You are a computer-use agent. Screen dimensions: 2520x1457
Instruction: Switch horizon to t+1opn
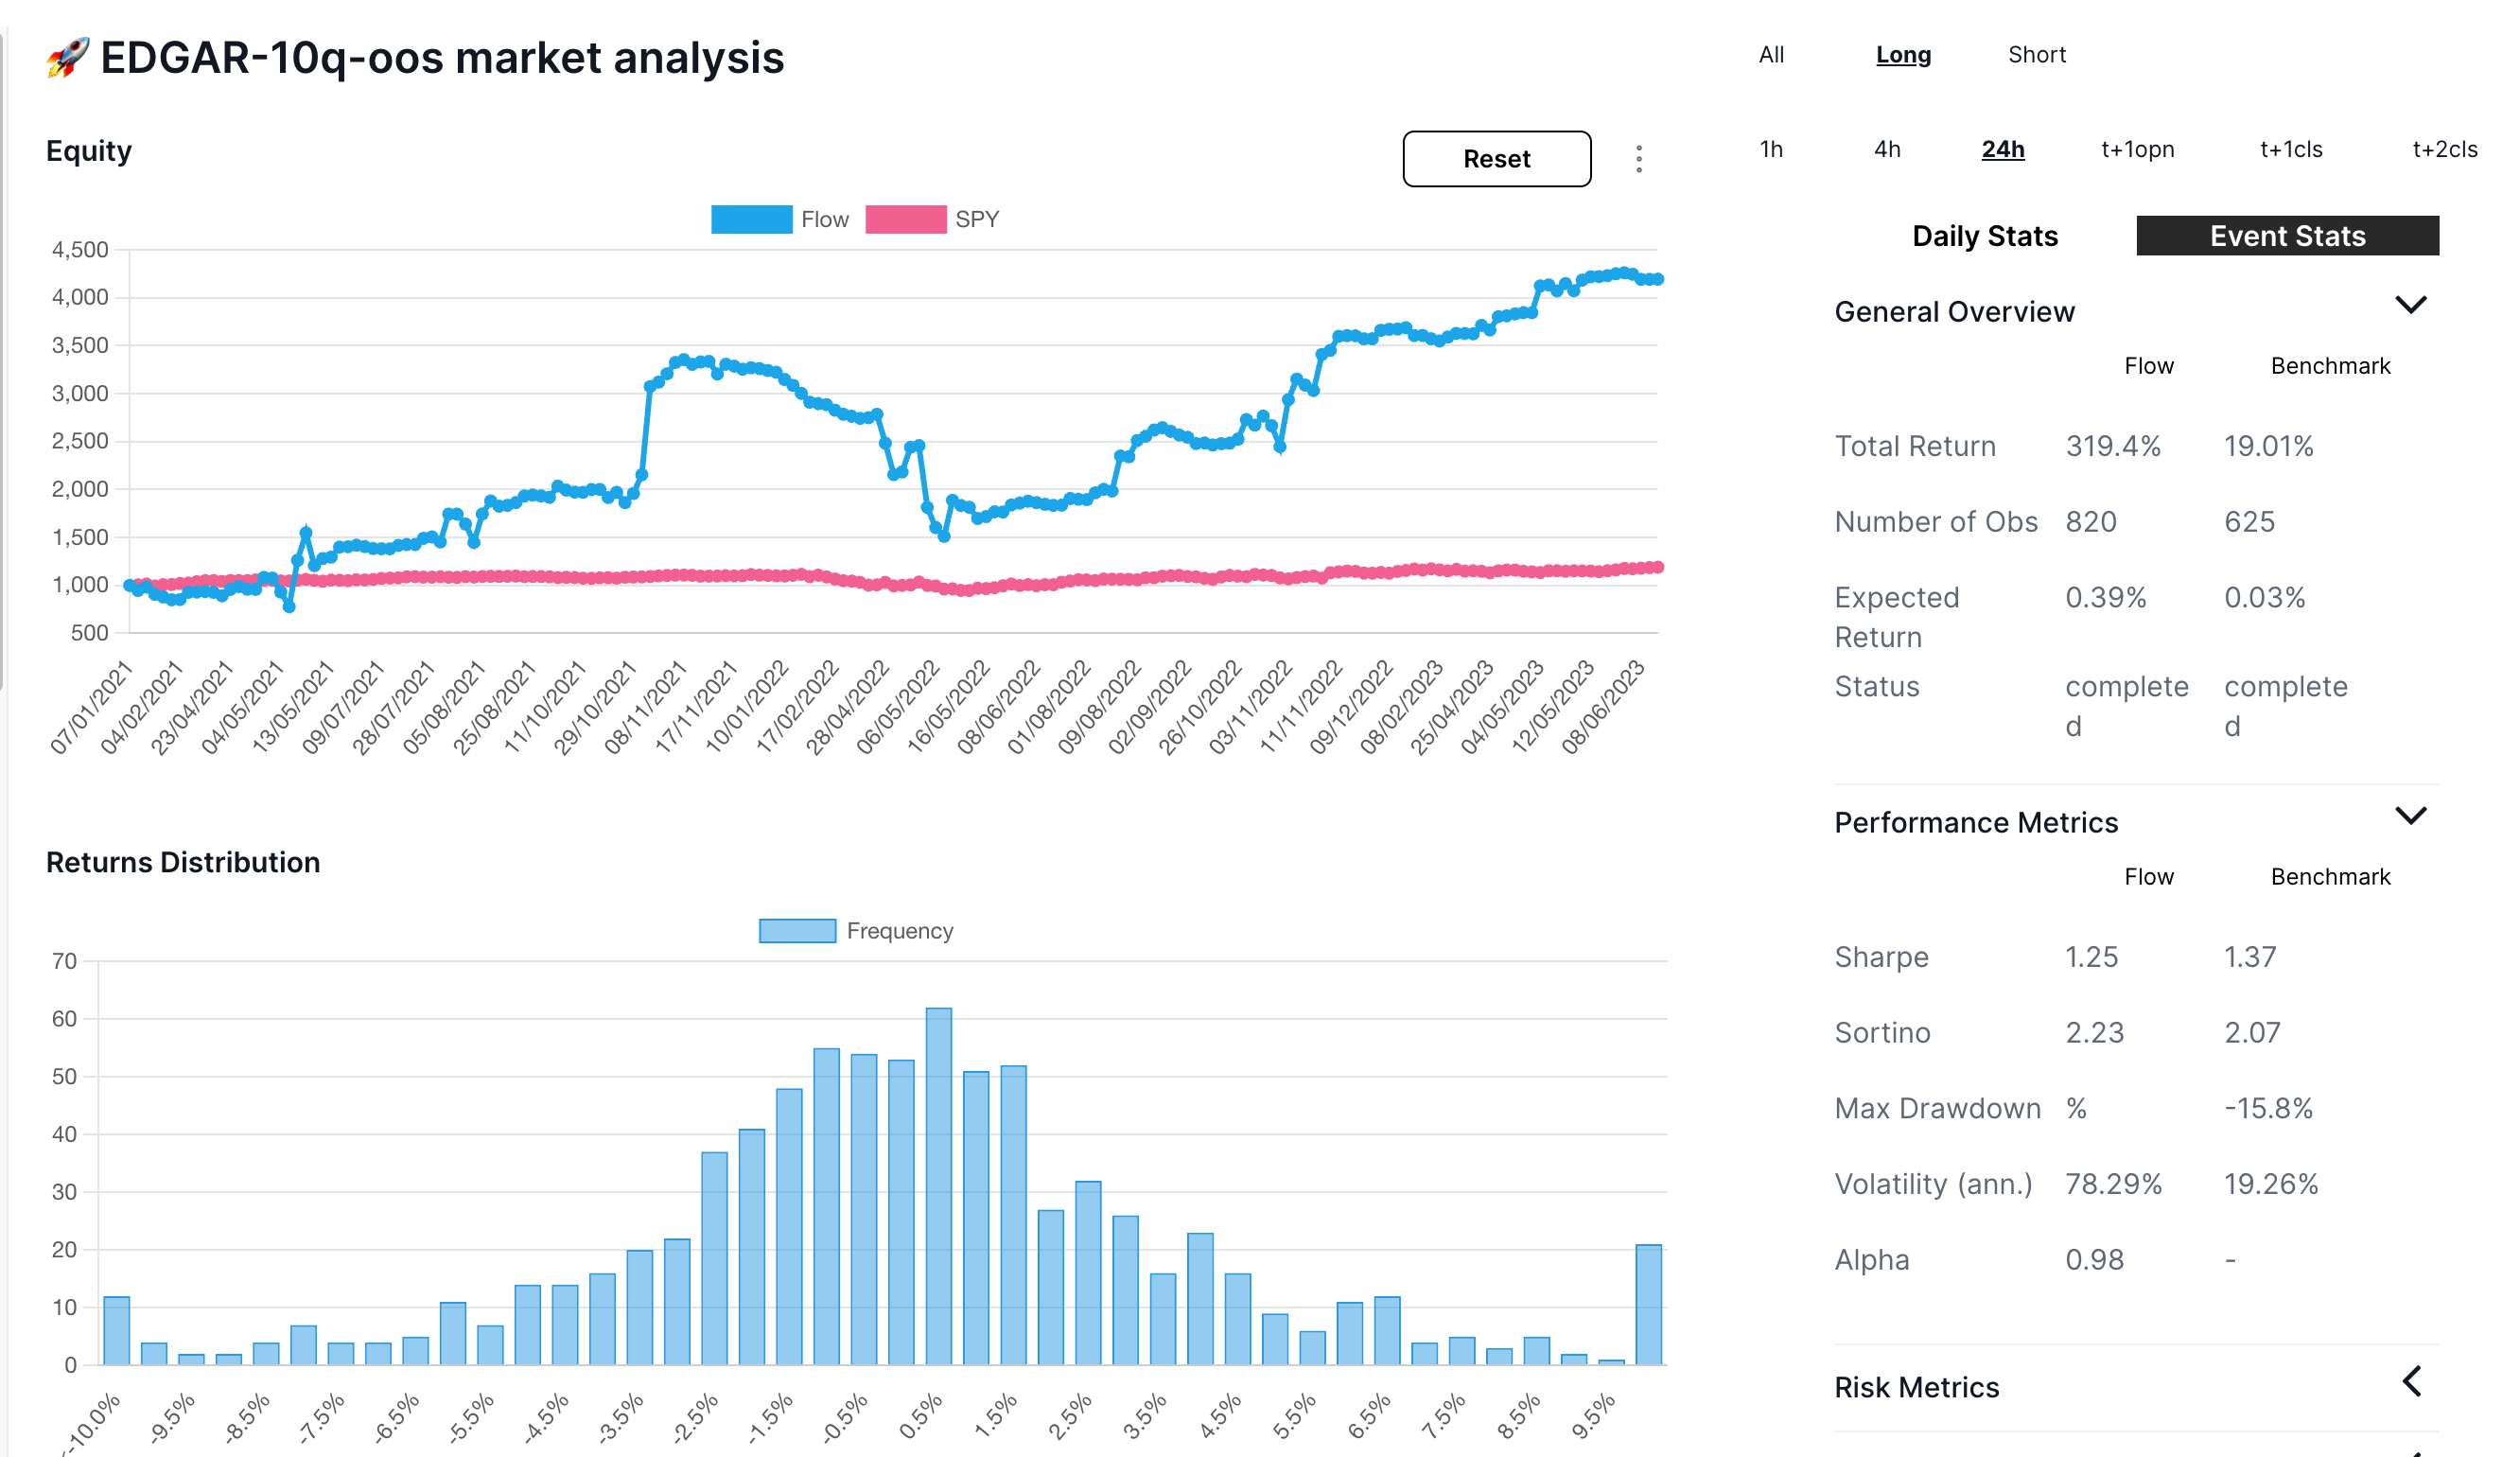pyautogui.click(x=2137, y=149)
